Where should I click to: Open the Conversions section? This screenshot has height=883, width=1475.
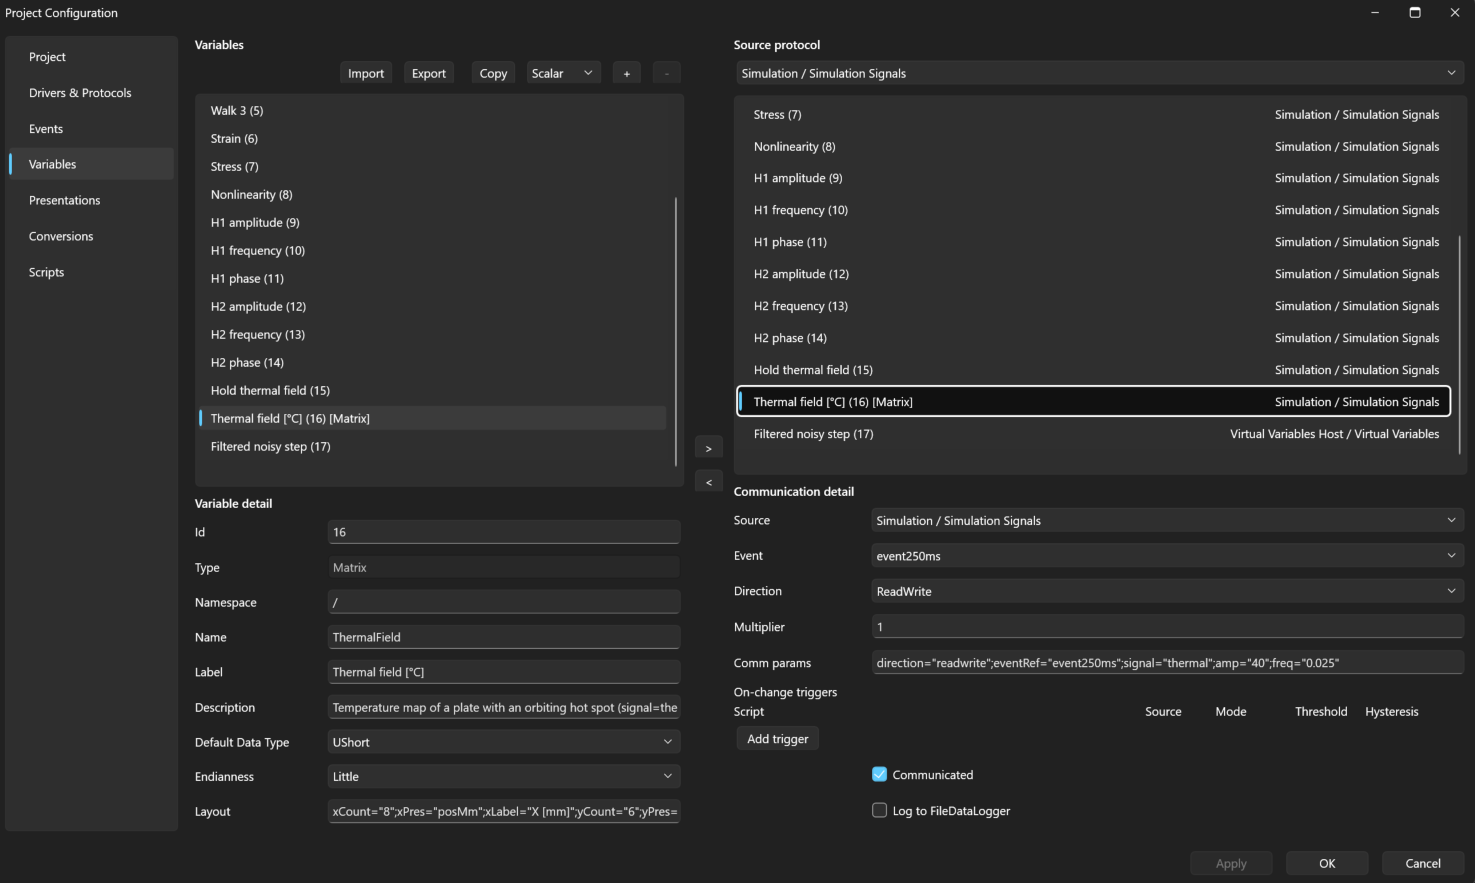92,236
